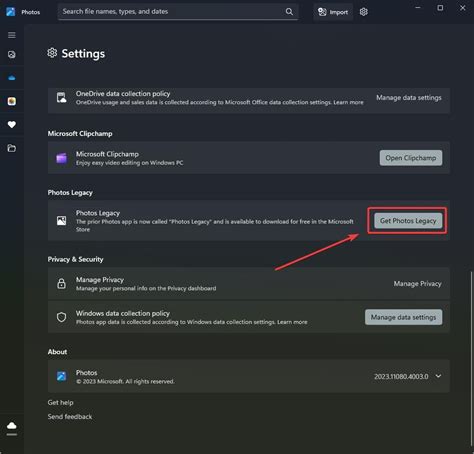Viewport: 474px width, 454px height.
Task: Click the Microsoft Clipchamp section heading
Action: click(x=80, y=134)
